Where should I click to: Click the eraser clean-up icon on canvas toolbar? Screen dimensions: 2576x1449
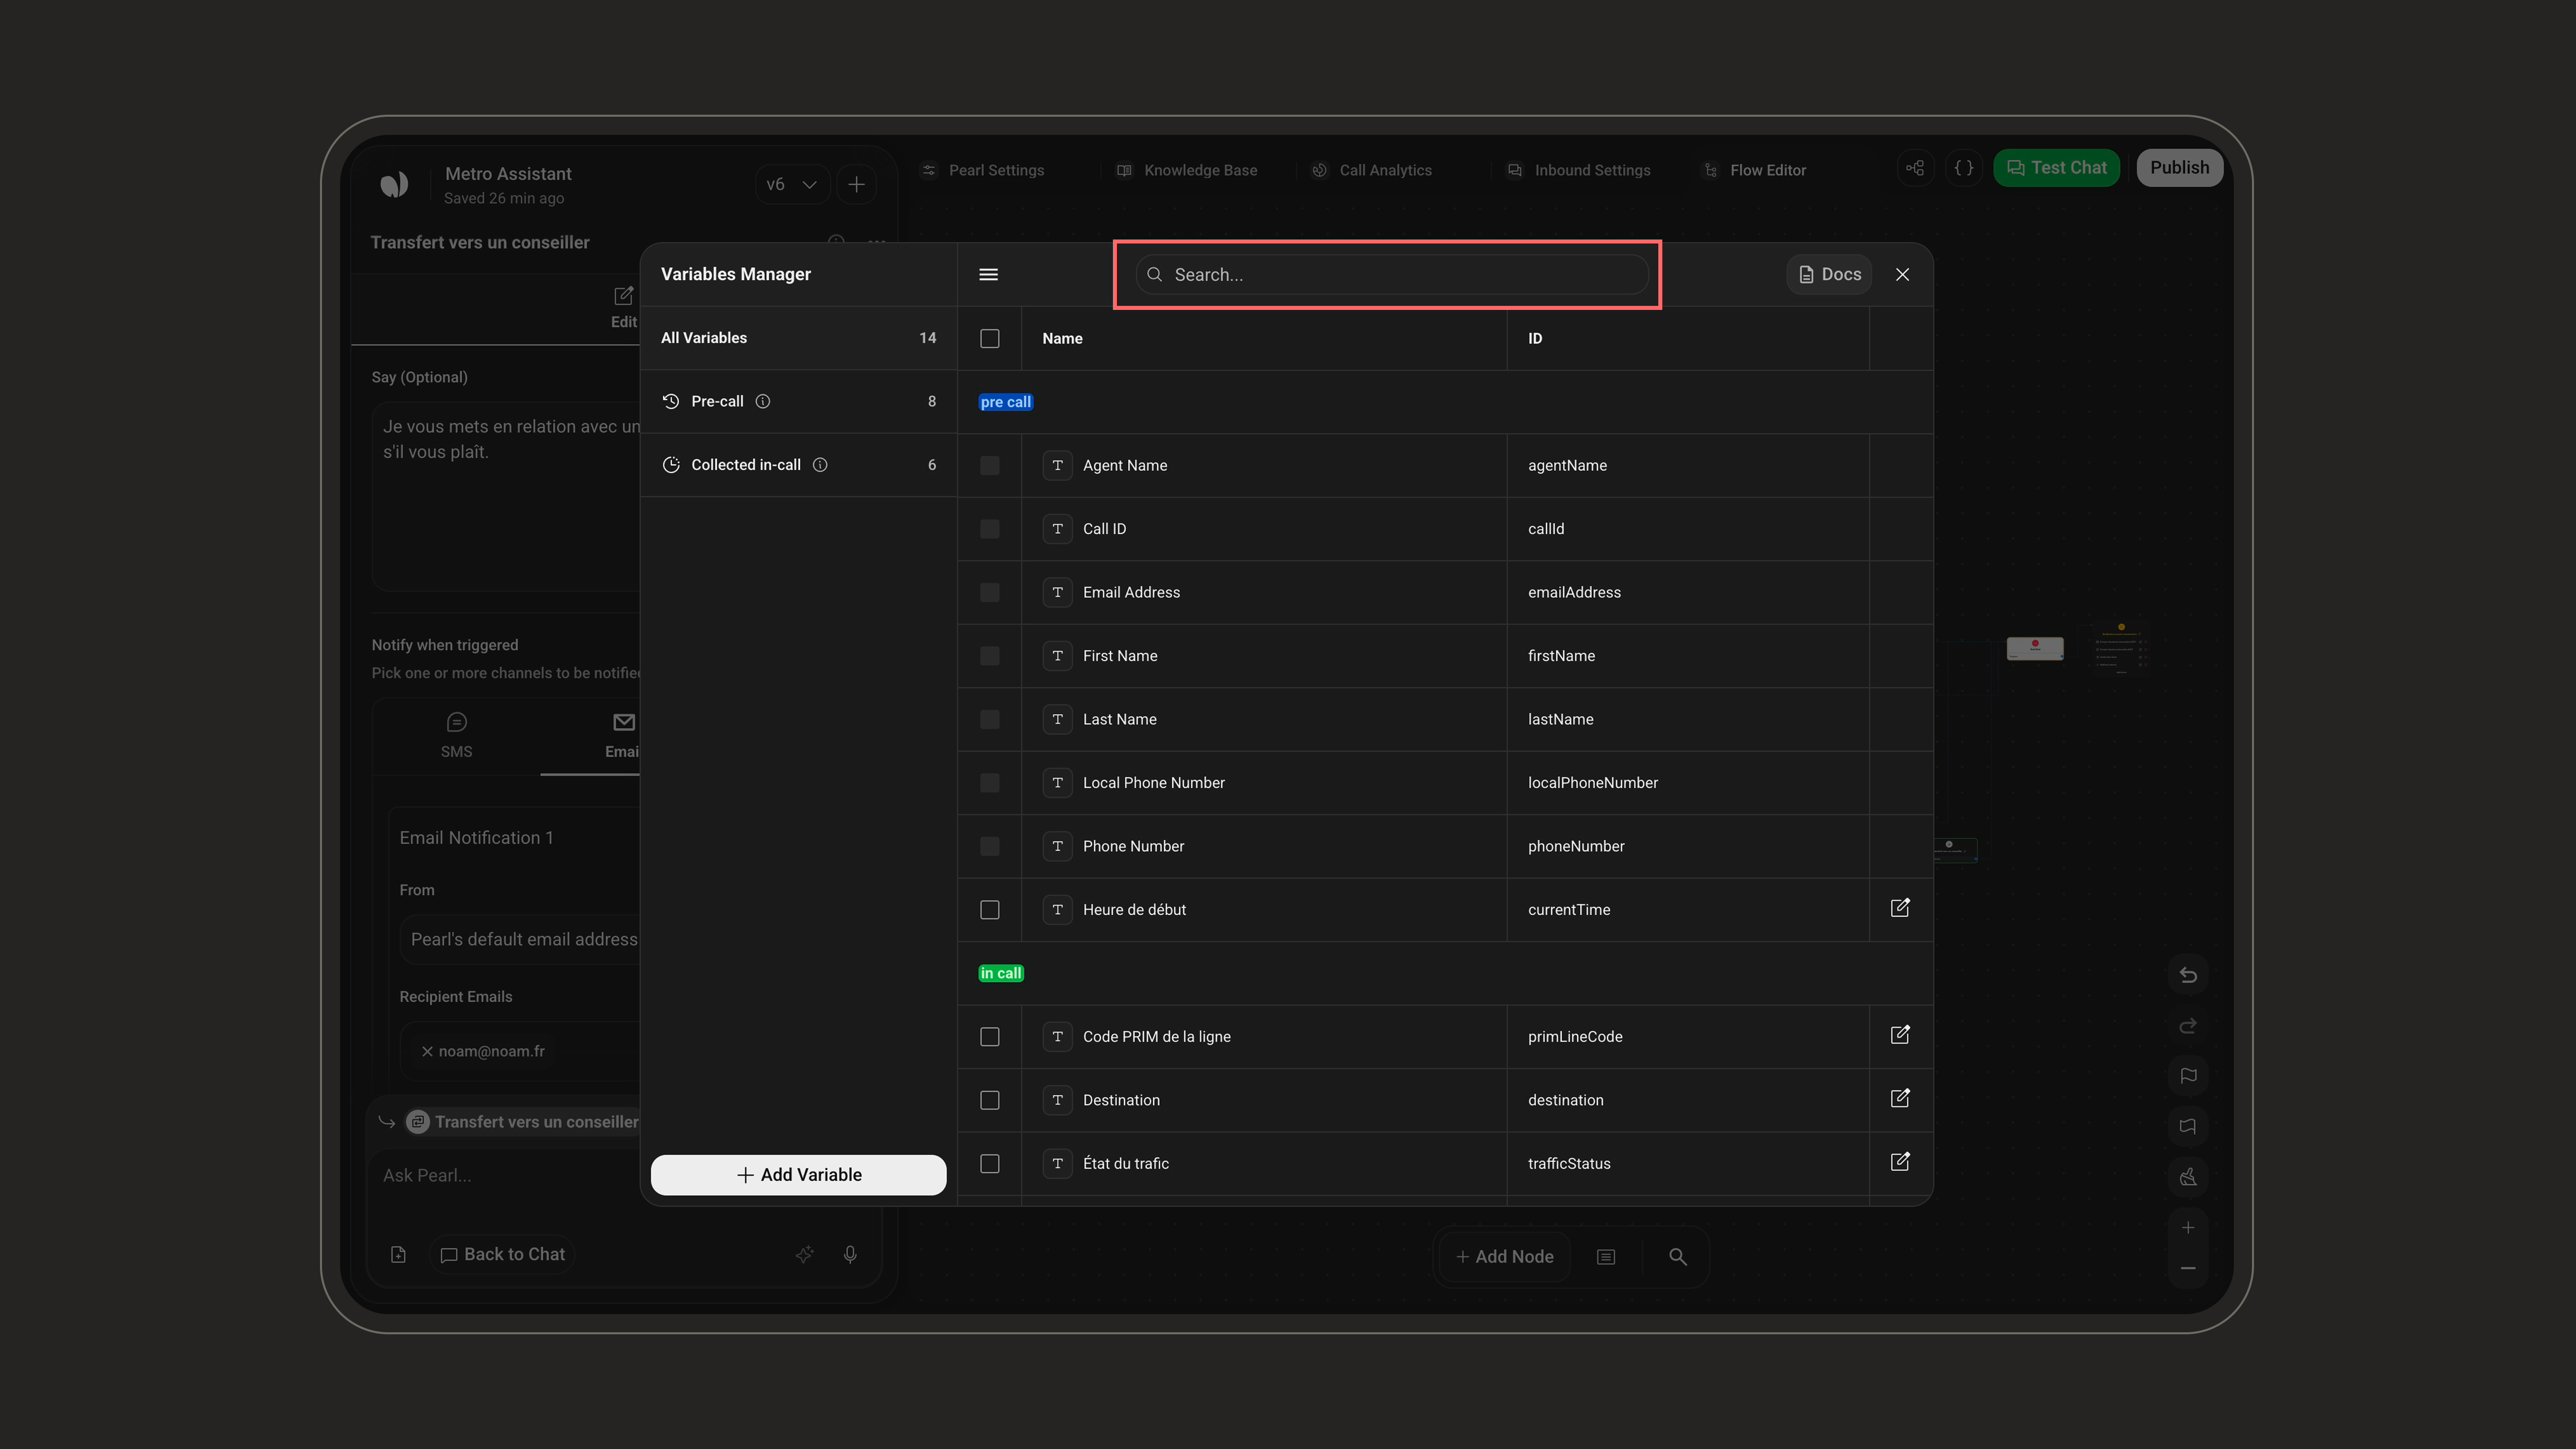[2188, 1177]
